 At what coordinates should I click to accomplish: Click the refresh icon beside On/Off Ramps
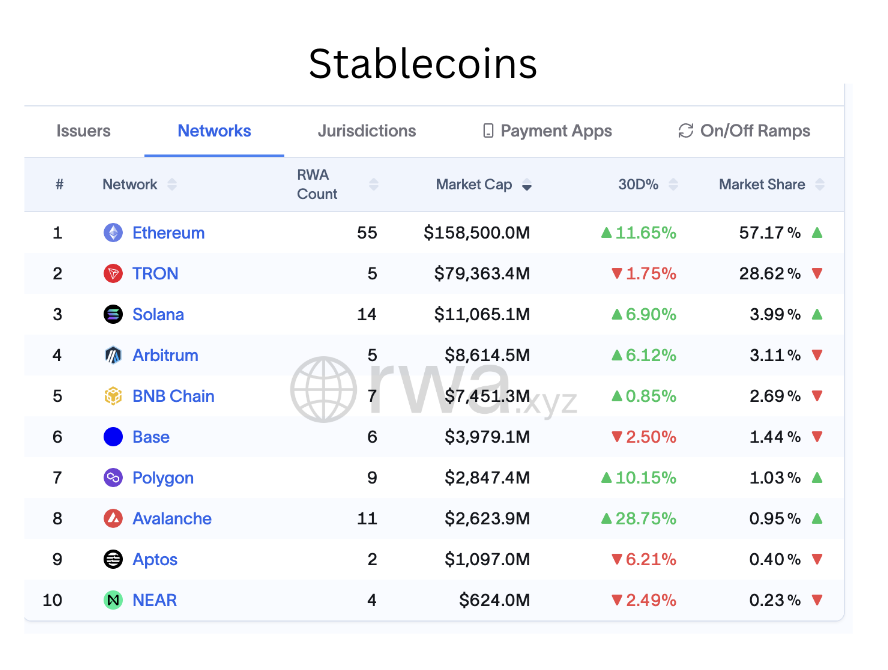click(684, 130)
